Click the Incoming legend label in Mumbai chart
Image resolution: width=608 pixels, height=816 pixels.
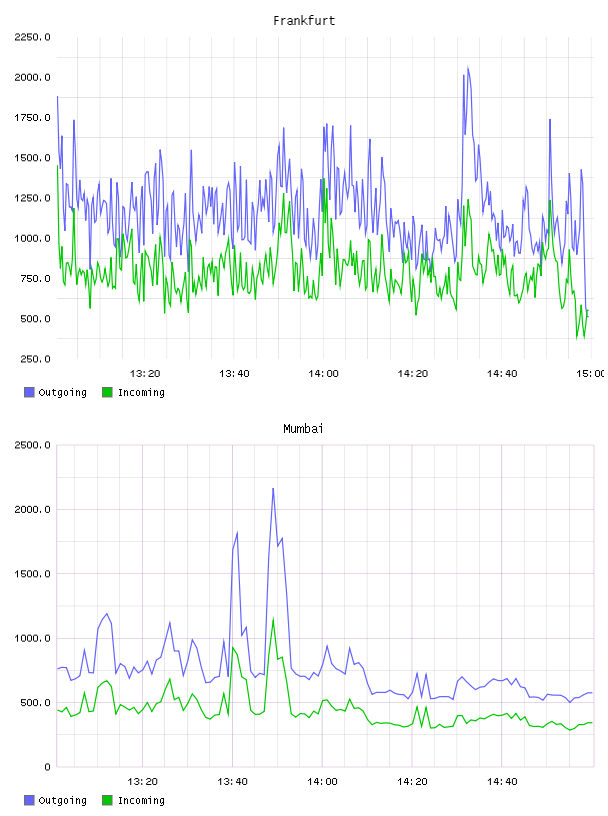pos(141,800)
